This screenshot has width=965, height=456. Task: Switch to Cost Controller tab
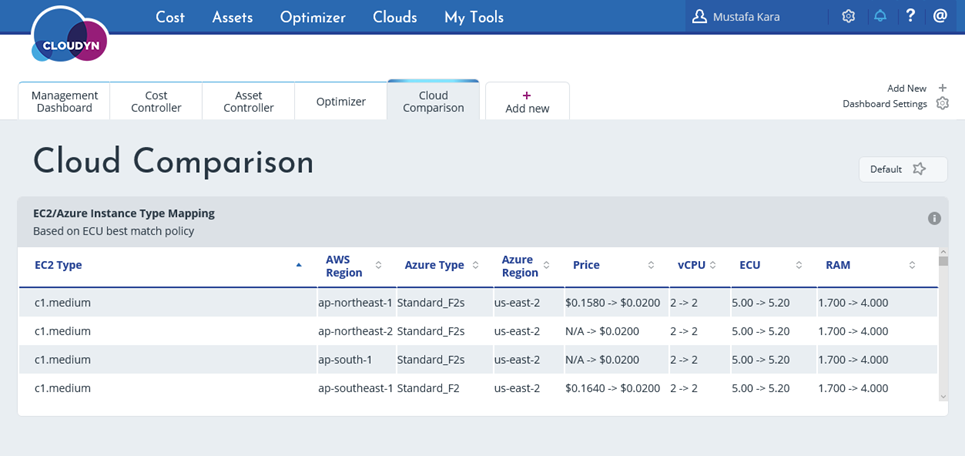156,102
